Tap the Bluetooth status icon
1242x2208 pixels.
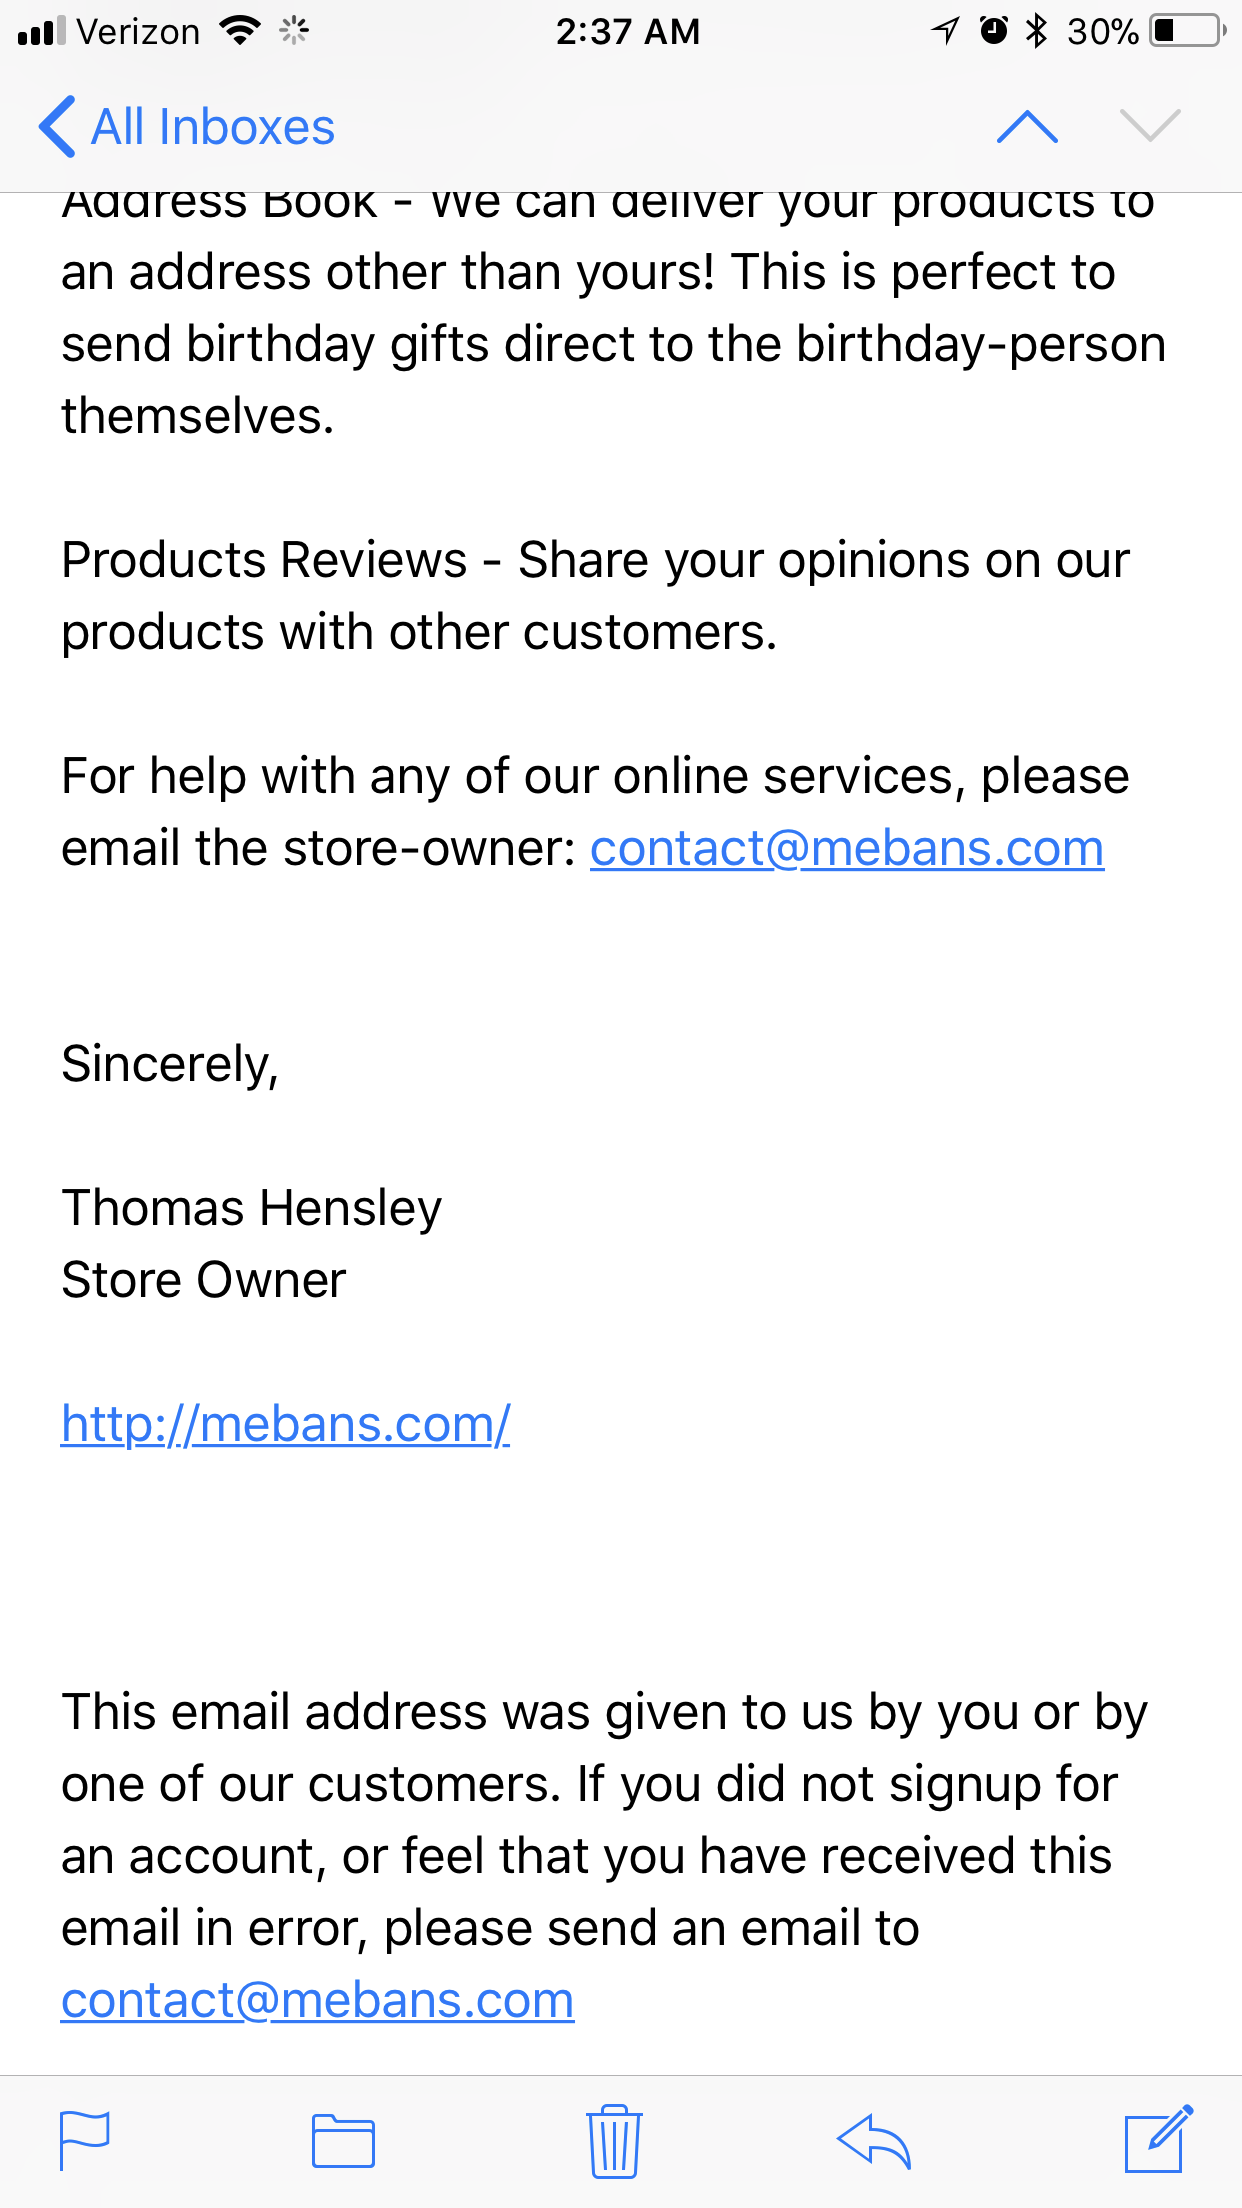(x=1037, y=31)
